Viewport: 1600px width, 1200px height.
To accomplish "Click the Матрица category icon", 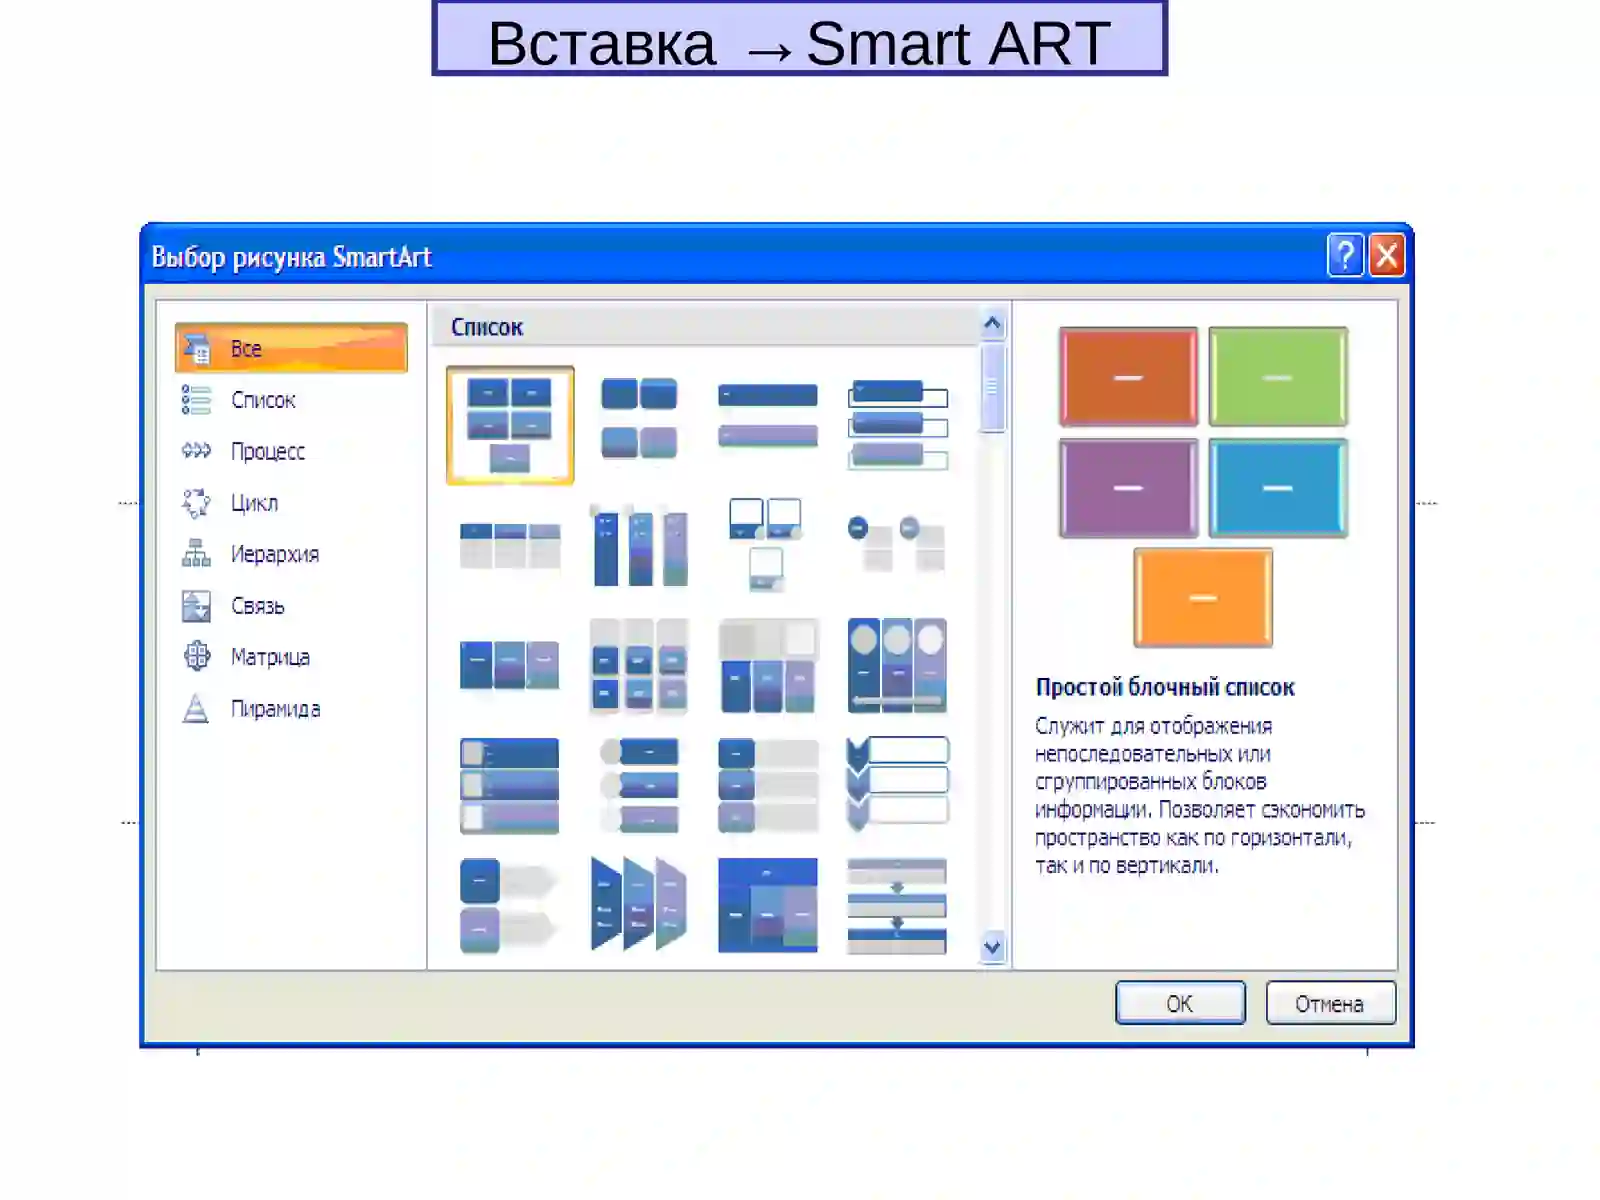I will coord(197,656).
